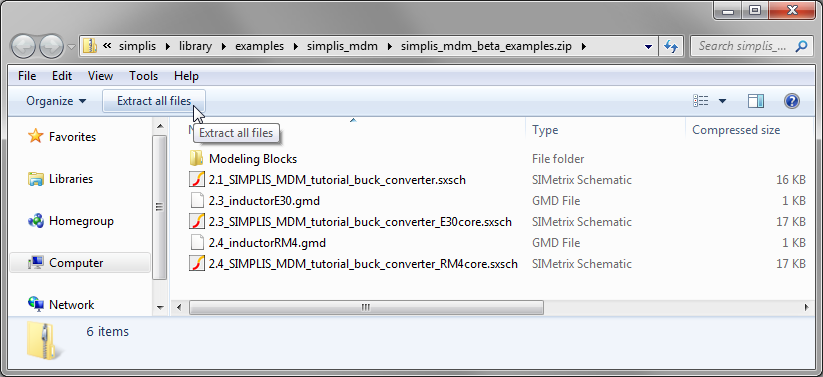The height and width of the screenshot is (377, 823).
Task: Click the Forward navigation arrow
Action: (x=51, y=47)
